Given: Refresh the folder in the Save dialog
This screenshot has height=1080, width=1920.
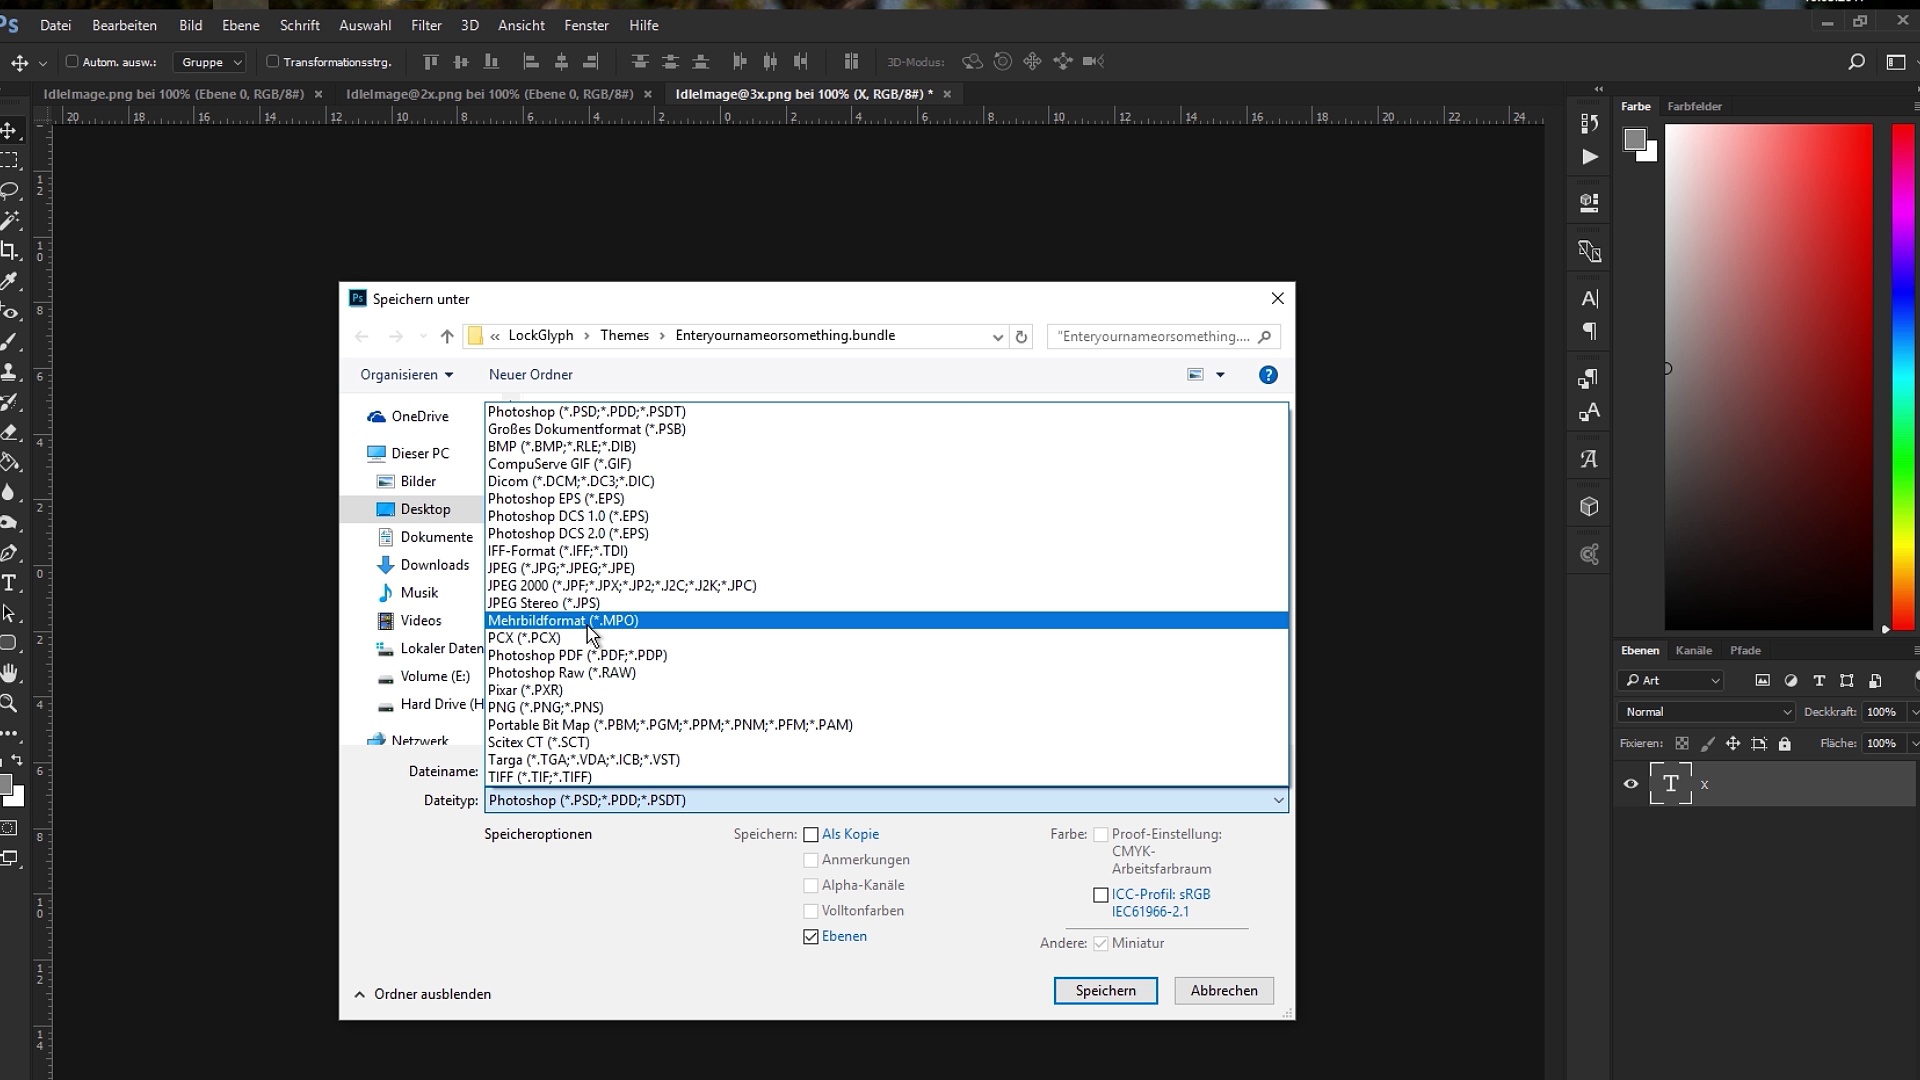Looking at the screenshot, I should point(1021,337).
